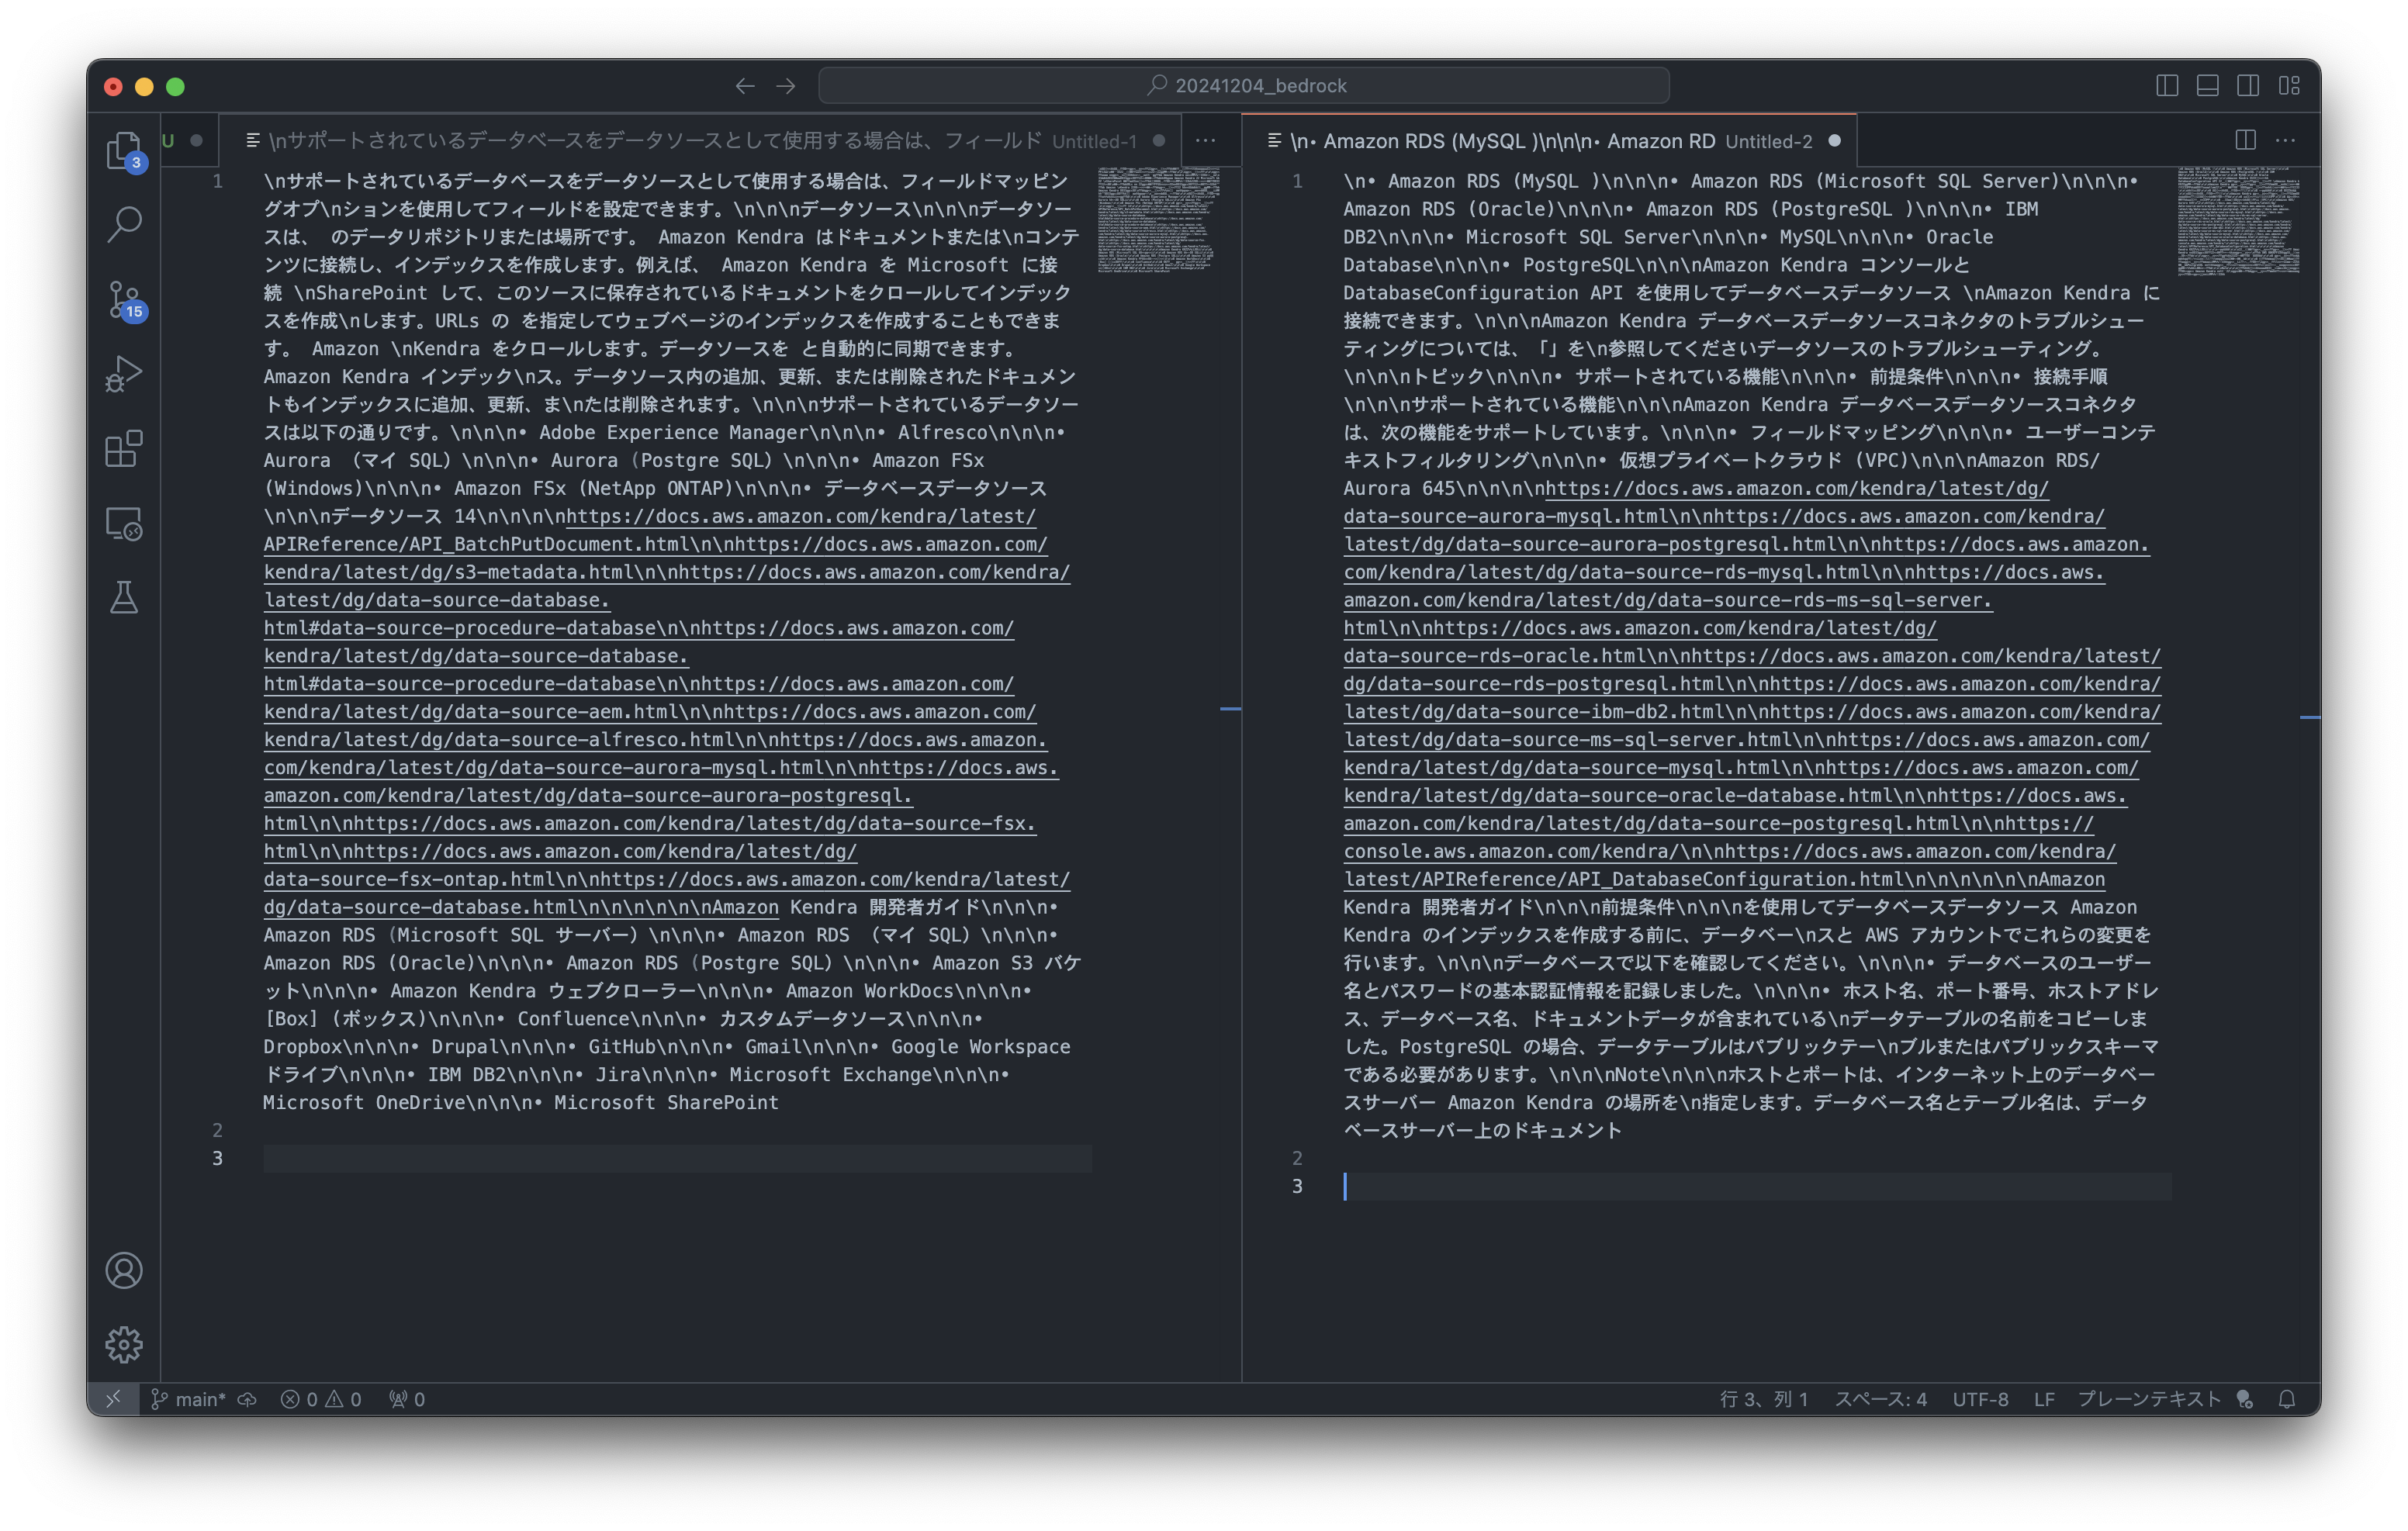Toggle the secondary side bar layout button

pyautogui.click(x=2248, y=86)
